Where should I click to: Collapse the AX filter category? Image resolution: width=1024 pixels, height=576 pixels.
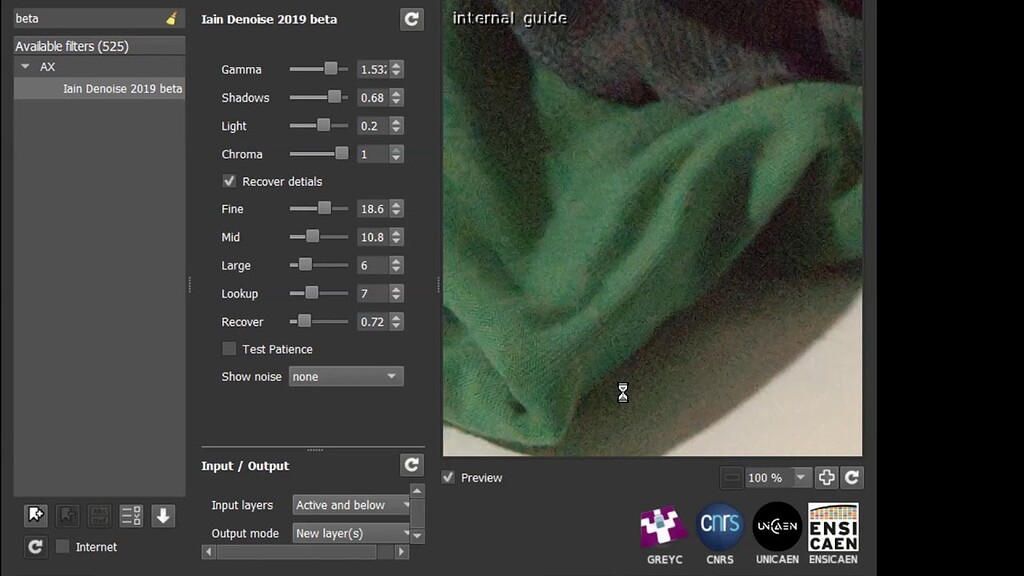pos(24,66)
